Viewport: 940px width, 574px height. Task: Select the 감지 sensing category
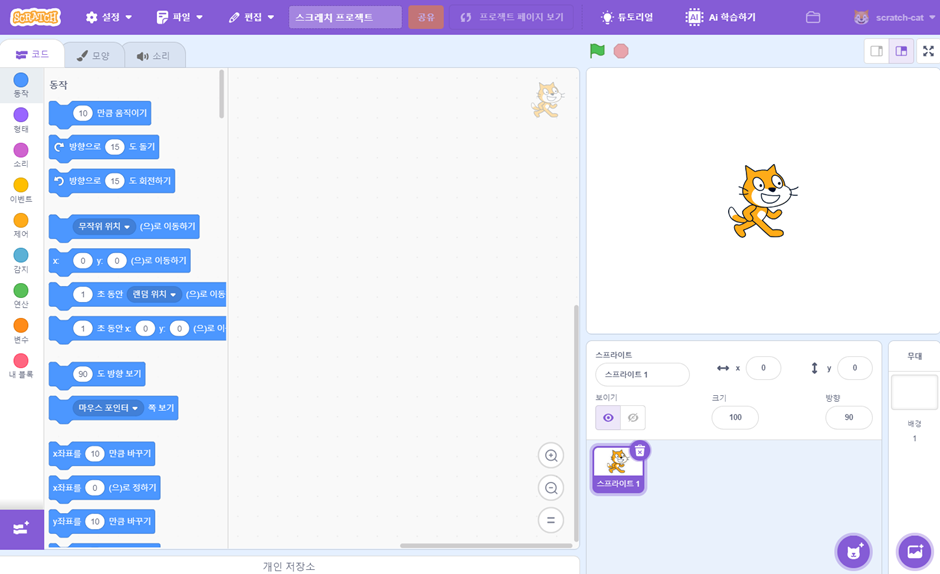[x=21, y=260]
